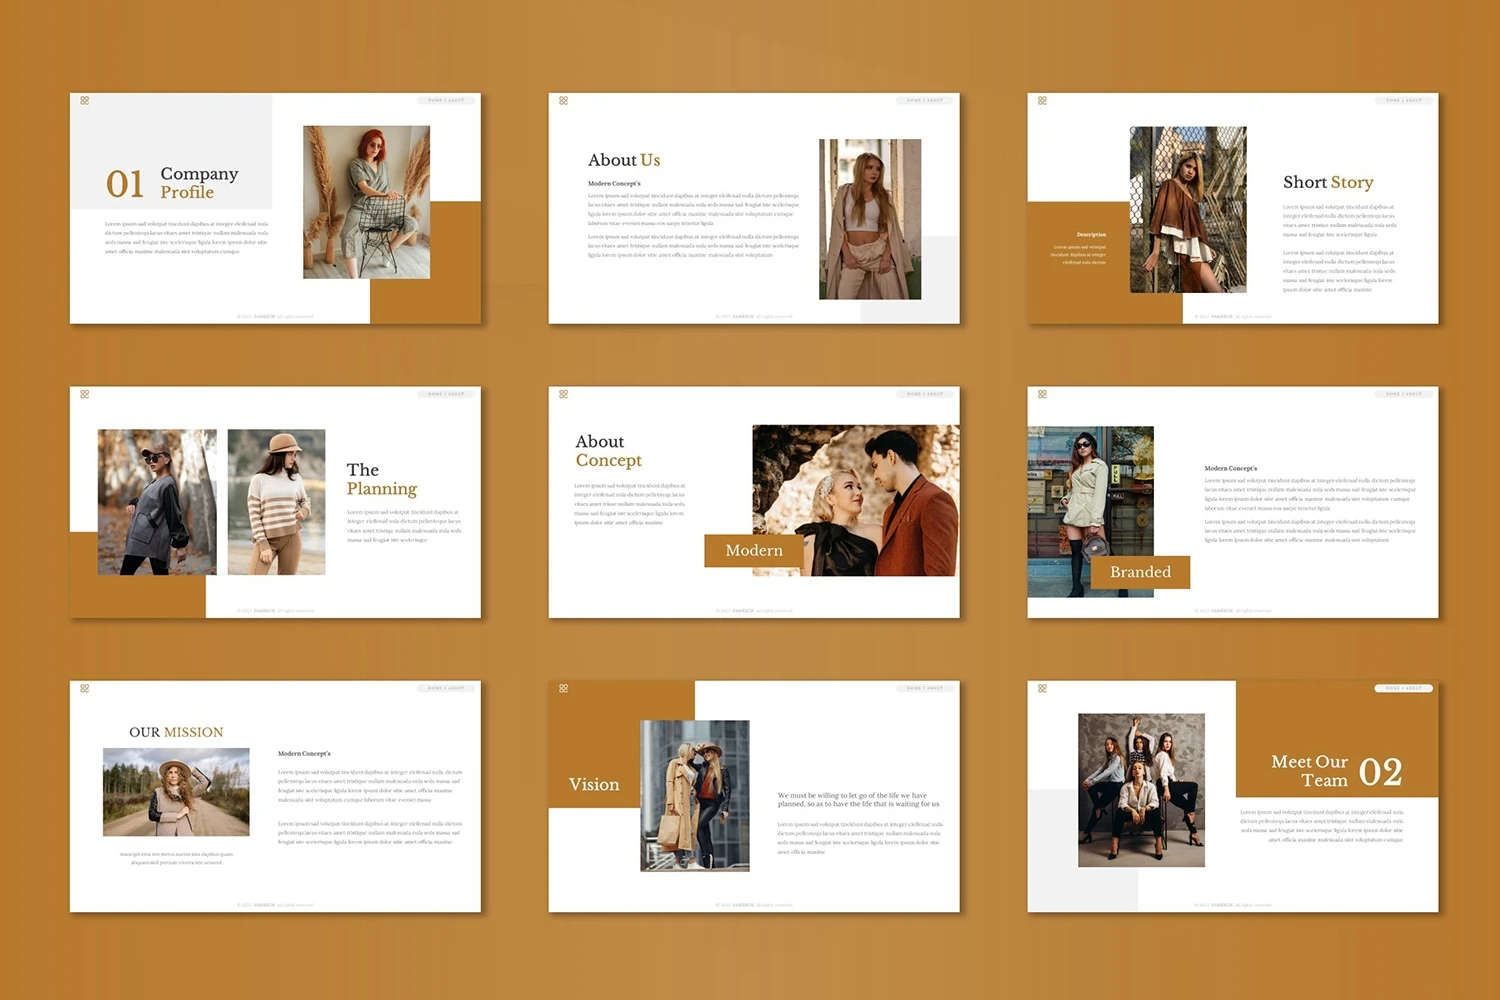Screen dimensions: 1500x1000
Task: Select the brown Description box on Short Story slide
Action: [1078, 250]
